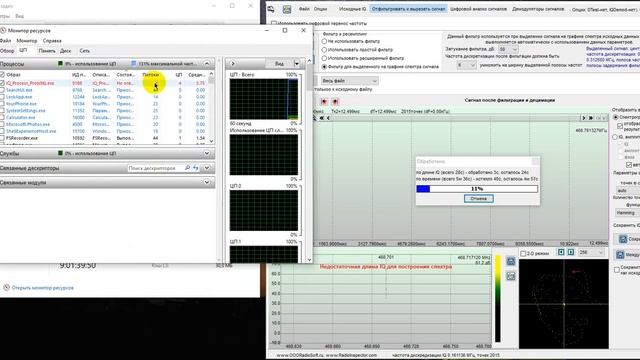This screenshot has width=640, height=360.
Task: Collapse the Процессы section chevron
Action: pyautogui.click(x=207, y=64)
